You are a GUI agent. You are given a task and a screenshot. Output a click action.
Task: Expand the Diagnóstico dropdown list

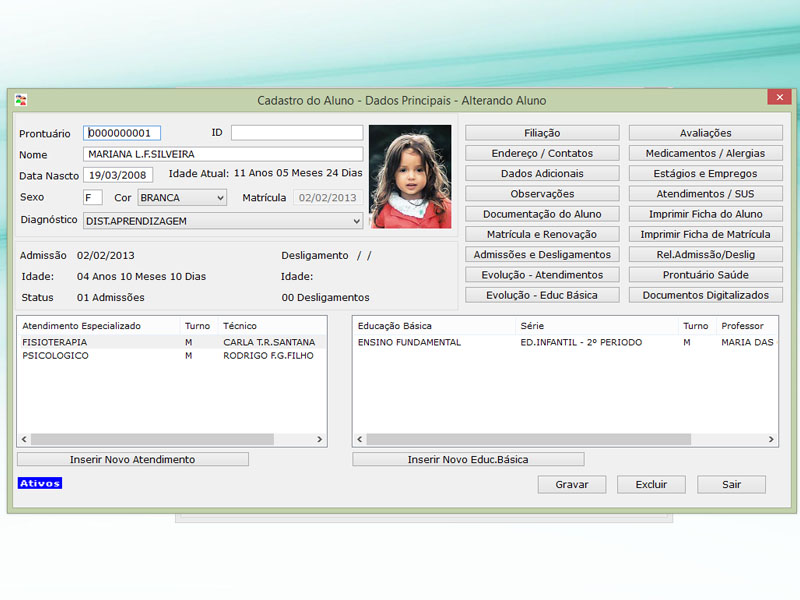coord(357,221)
